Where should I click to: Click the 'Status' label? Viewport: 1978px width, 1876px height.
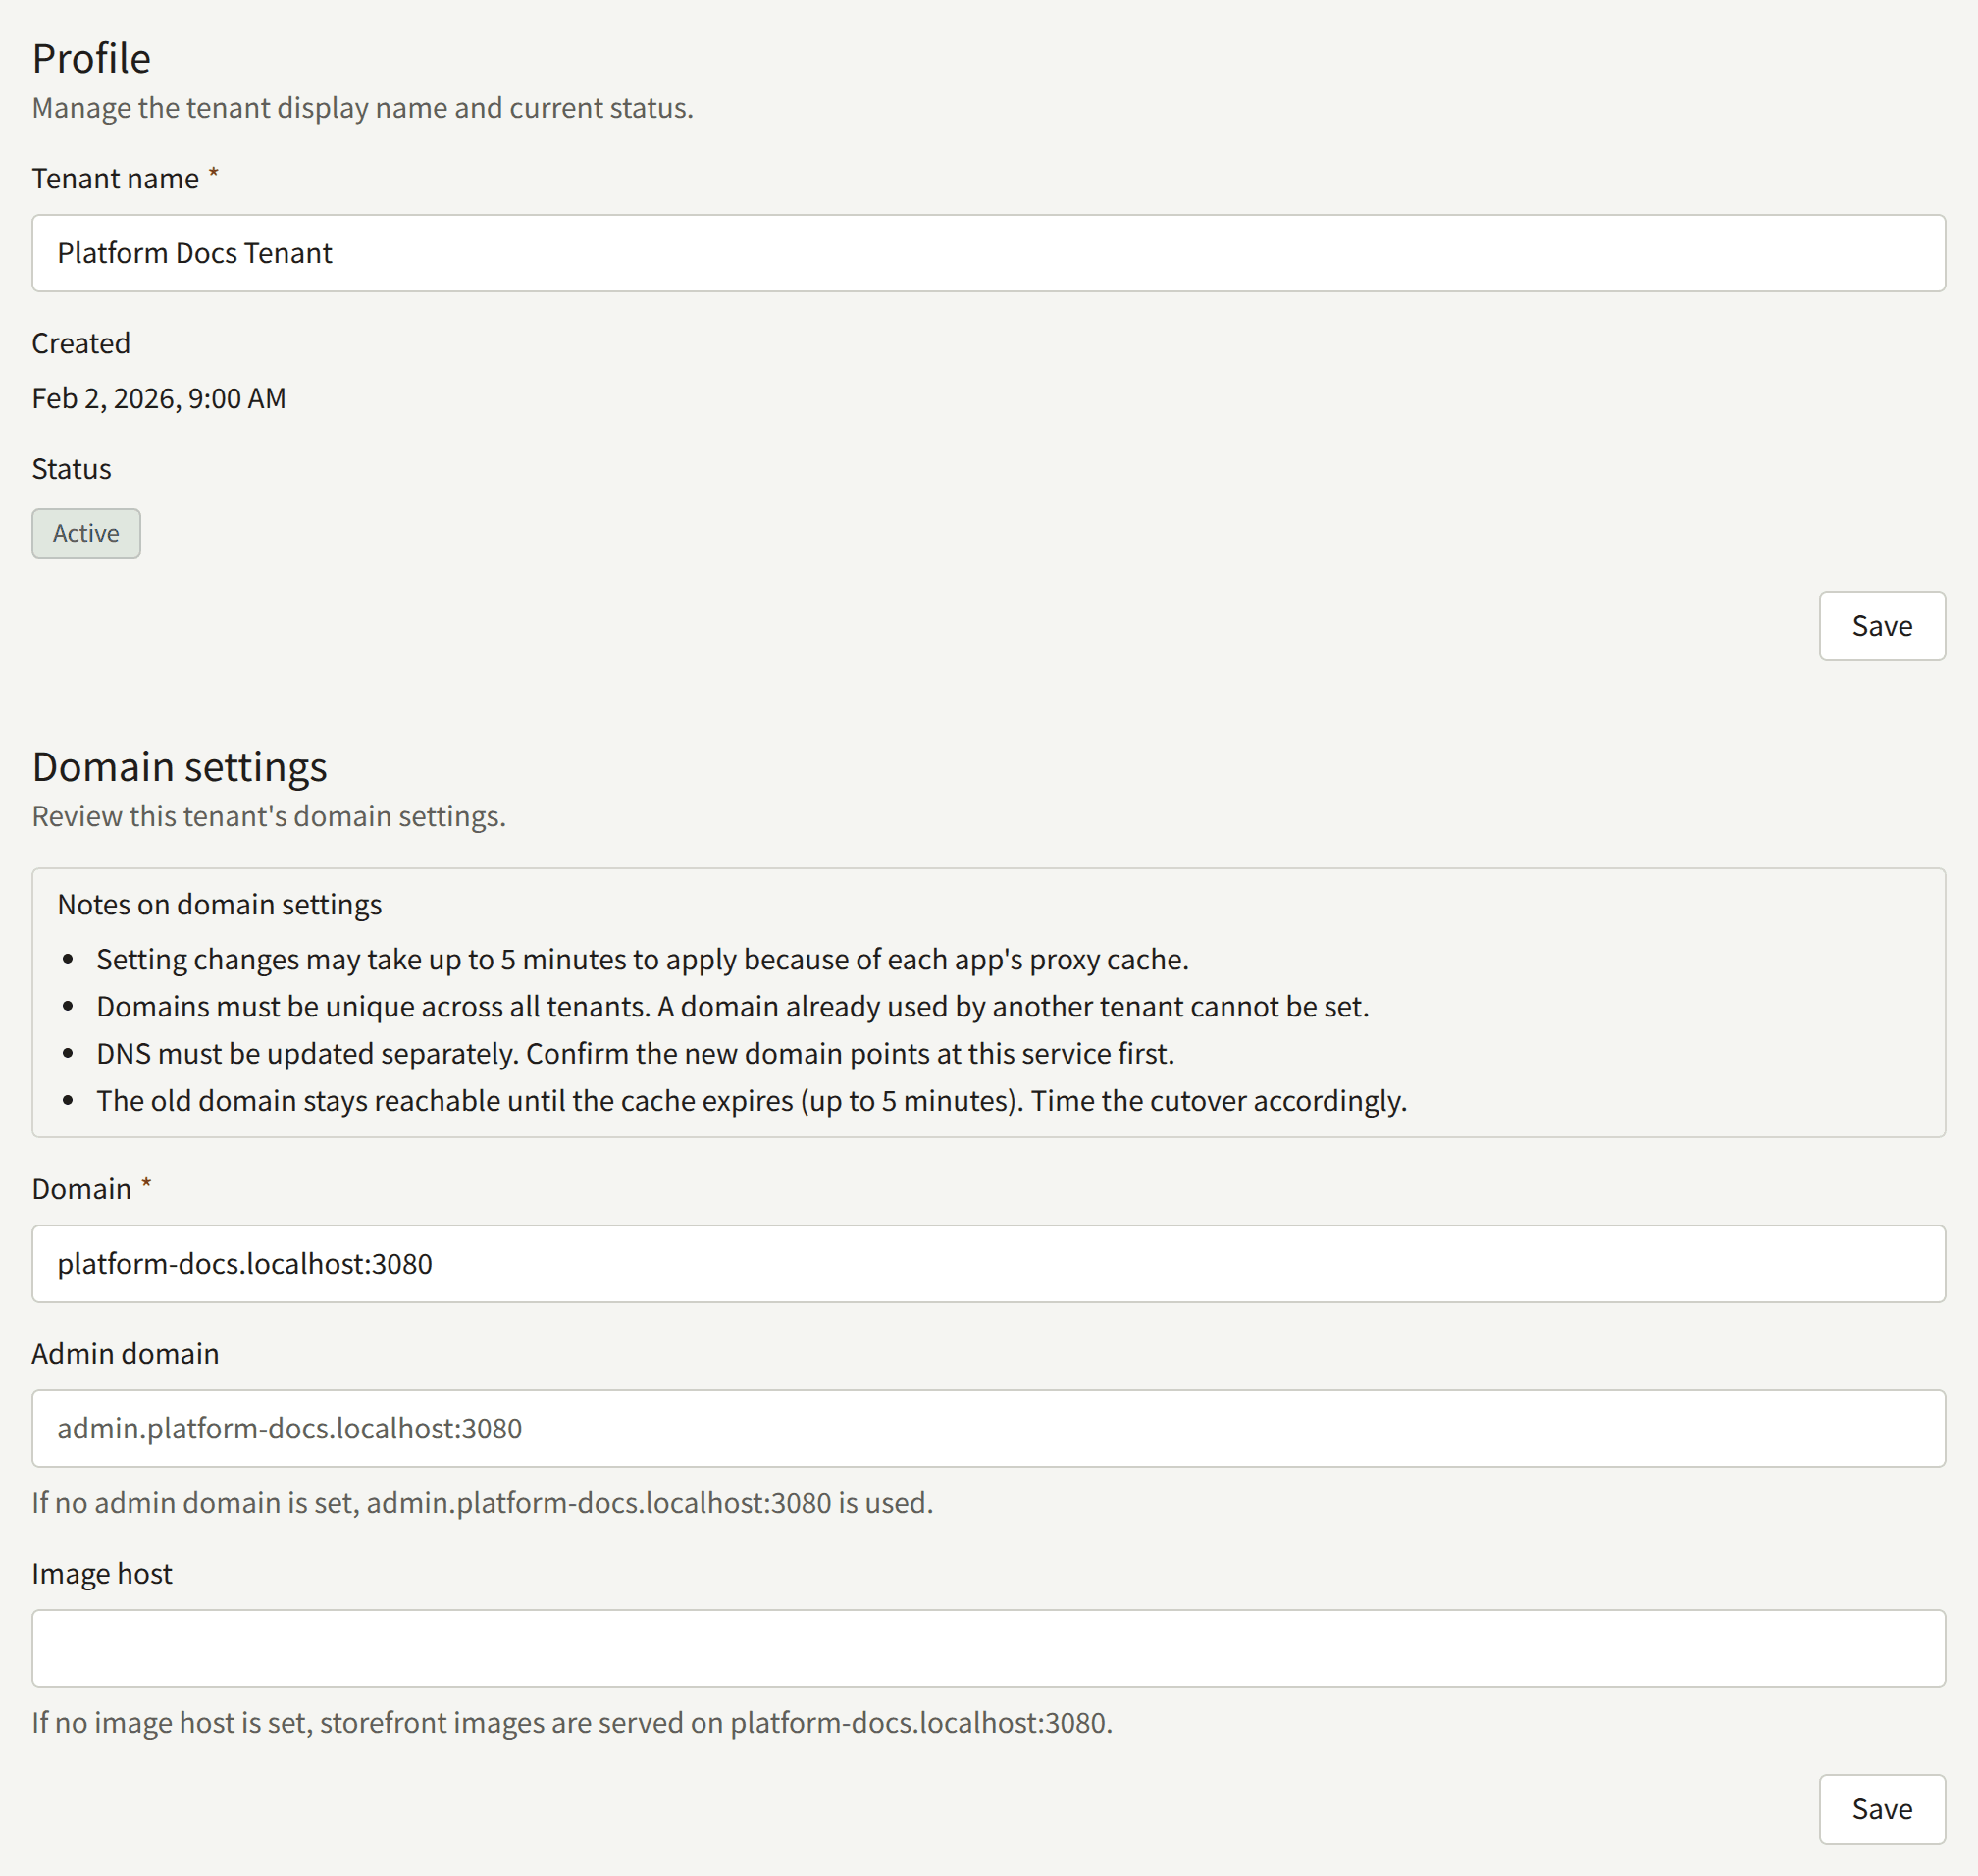72,469
